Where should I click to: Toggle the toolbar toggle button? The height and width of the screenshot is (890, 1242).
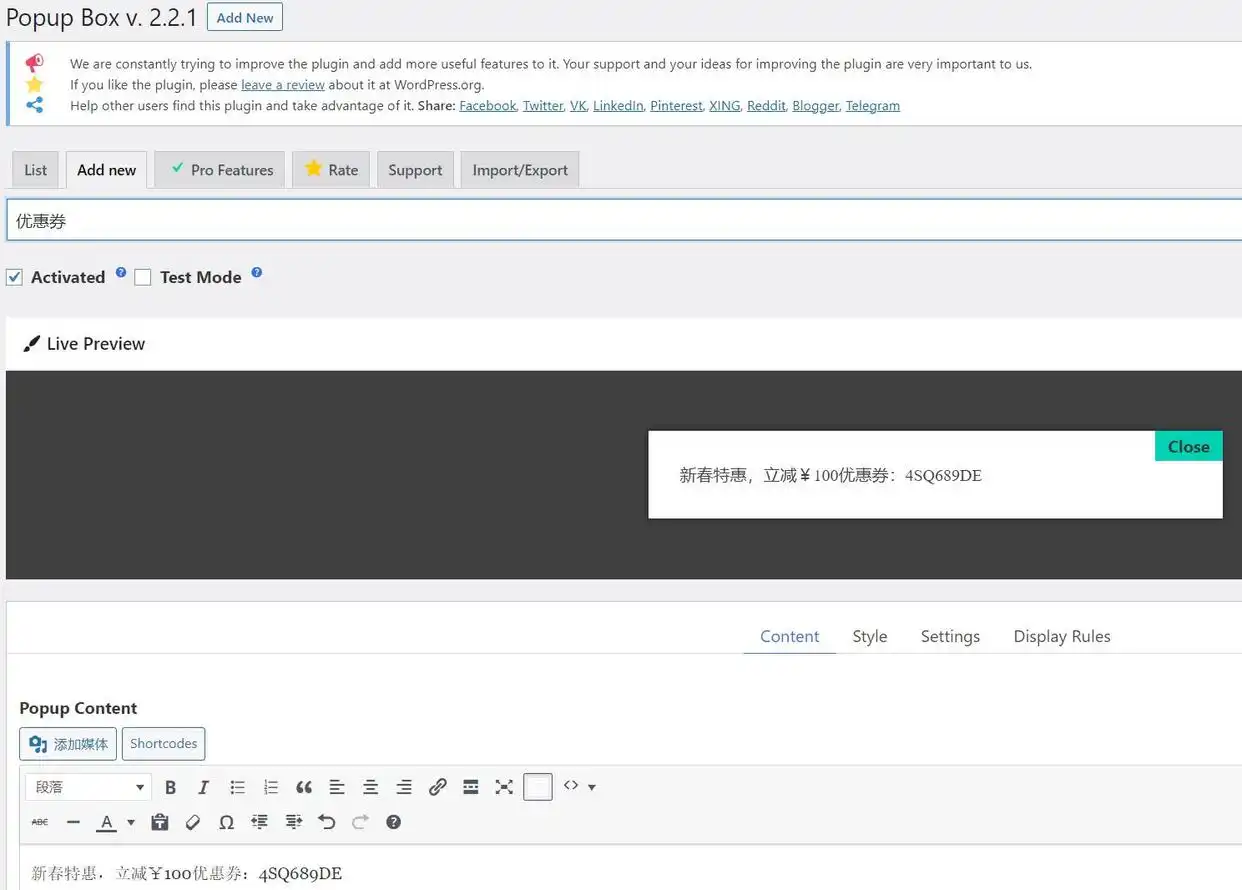click(x=538, y=788)
